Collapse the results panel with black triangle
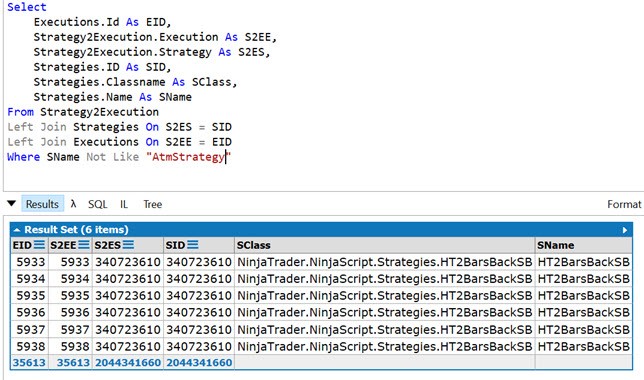This screenshot has height=380, width=644. tap(12, 203)
